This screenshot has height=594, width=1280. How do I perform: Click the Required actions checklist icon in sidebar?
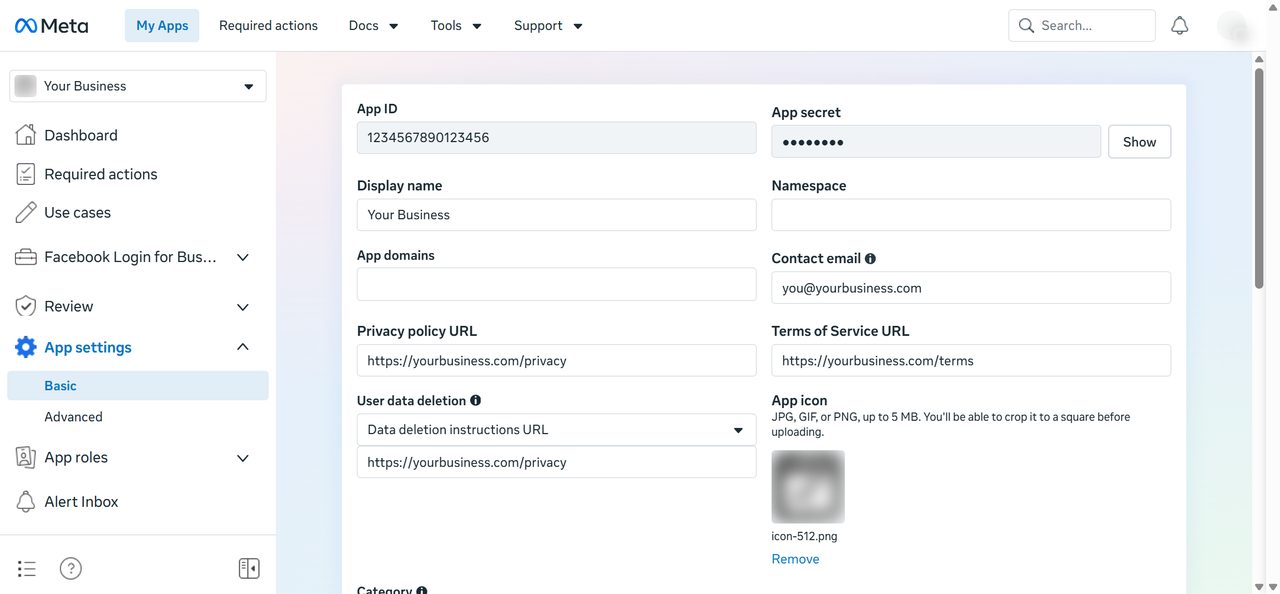coord(26,174)
